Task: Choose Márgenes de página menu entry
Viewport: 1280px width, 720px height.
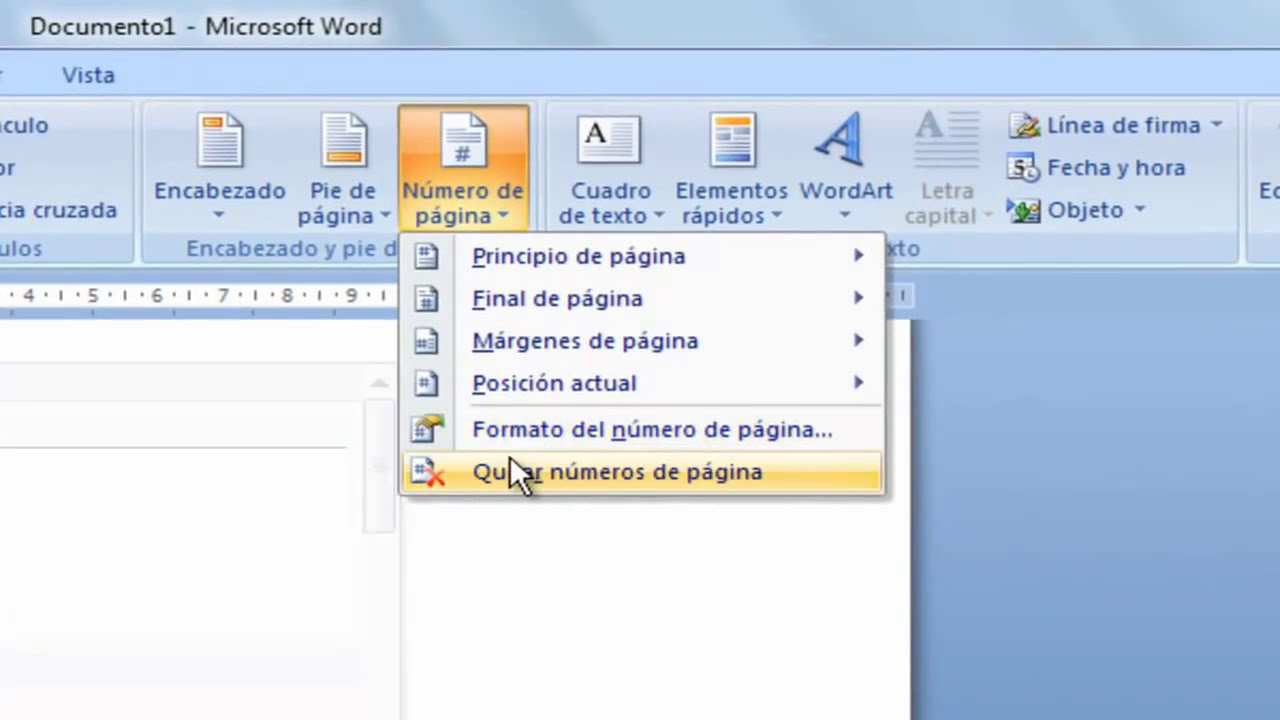Action: click(x=643, y=341)
